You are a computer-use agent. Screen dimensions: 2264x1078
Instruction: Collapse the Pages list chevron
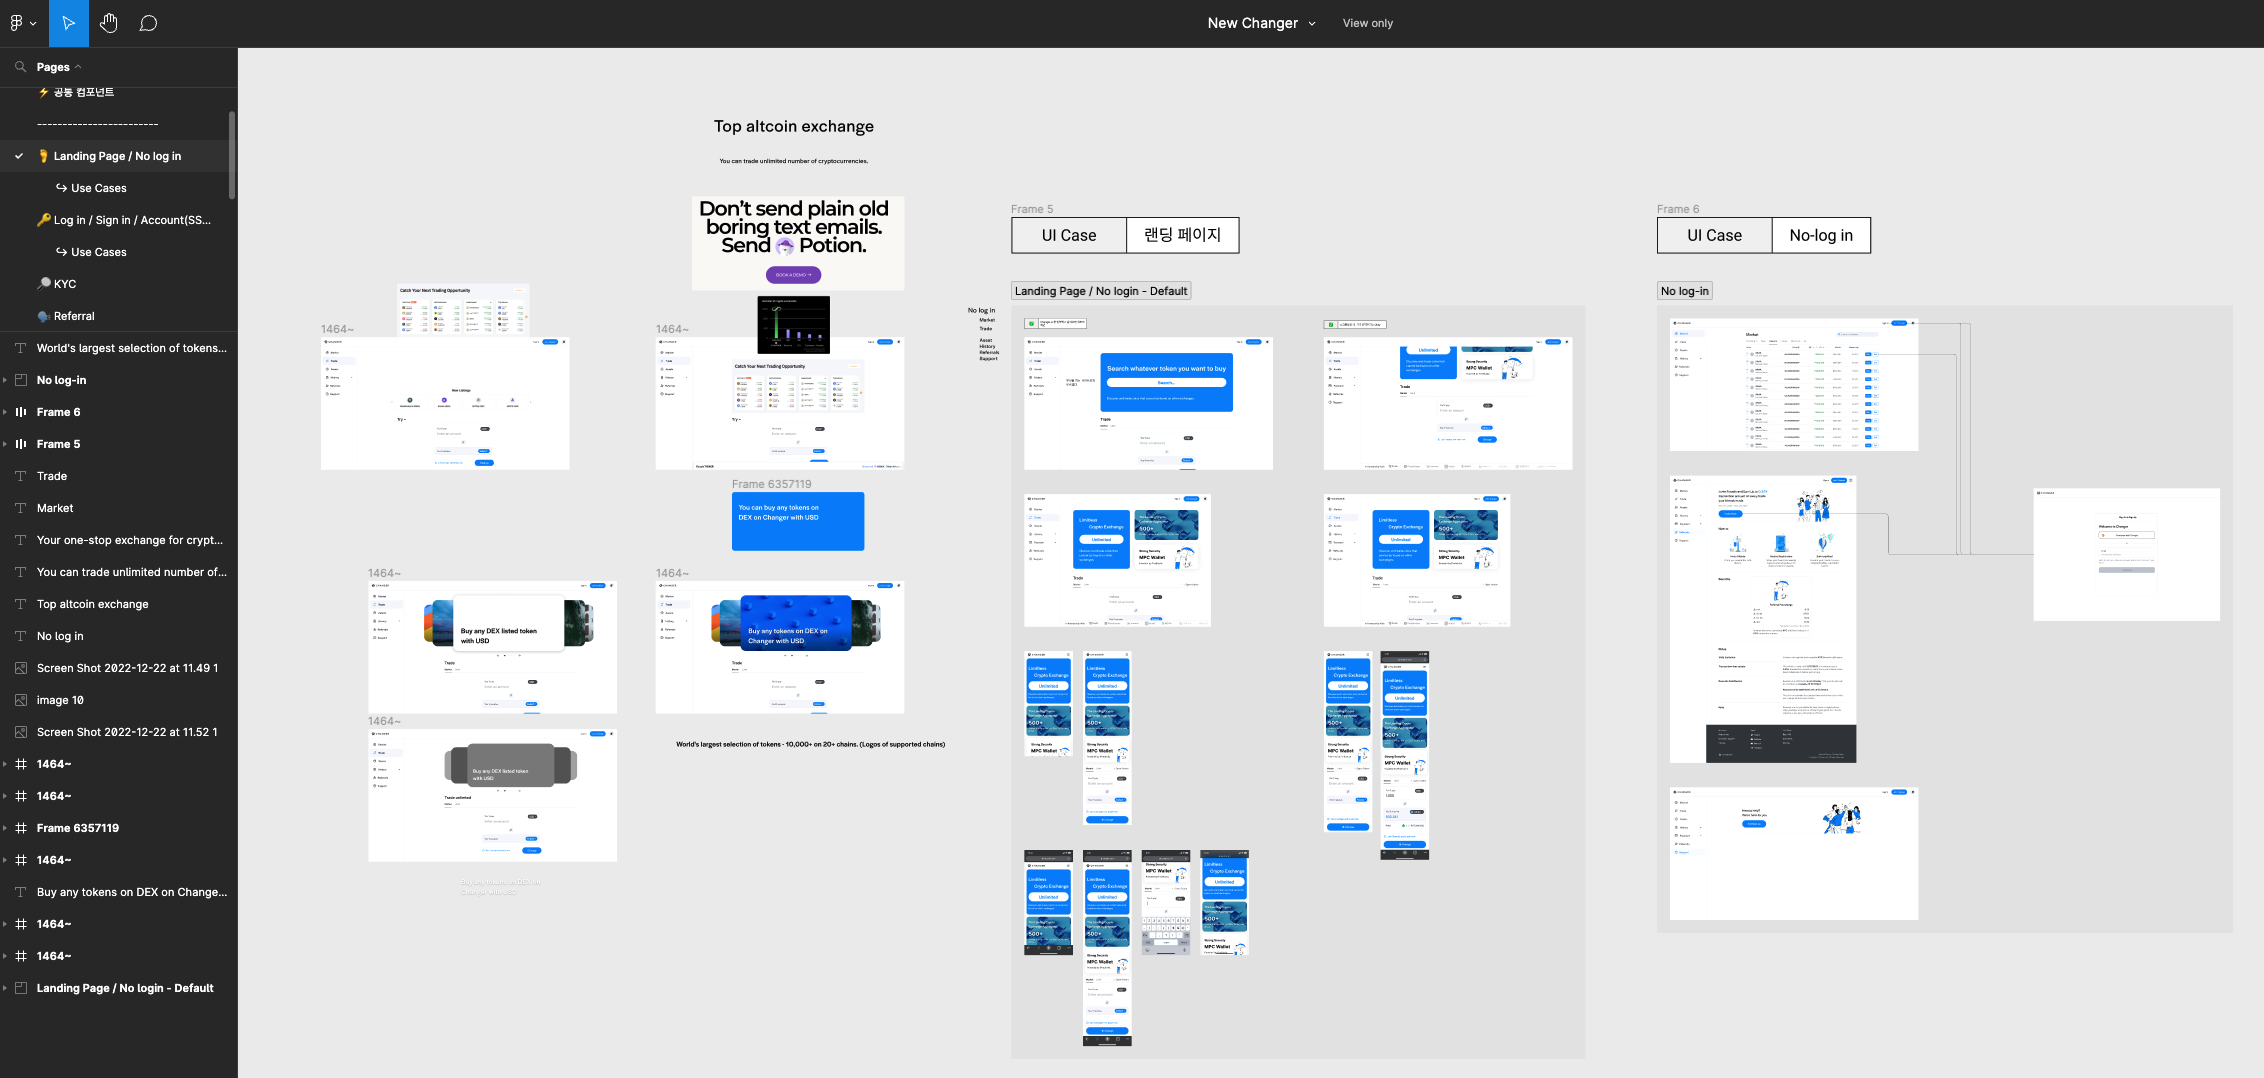[78, 67]
